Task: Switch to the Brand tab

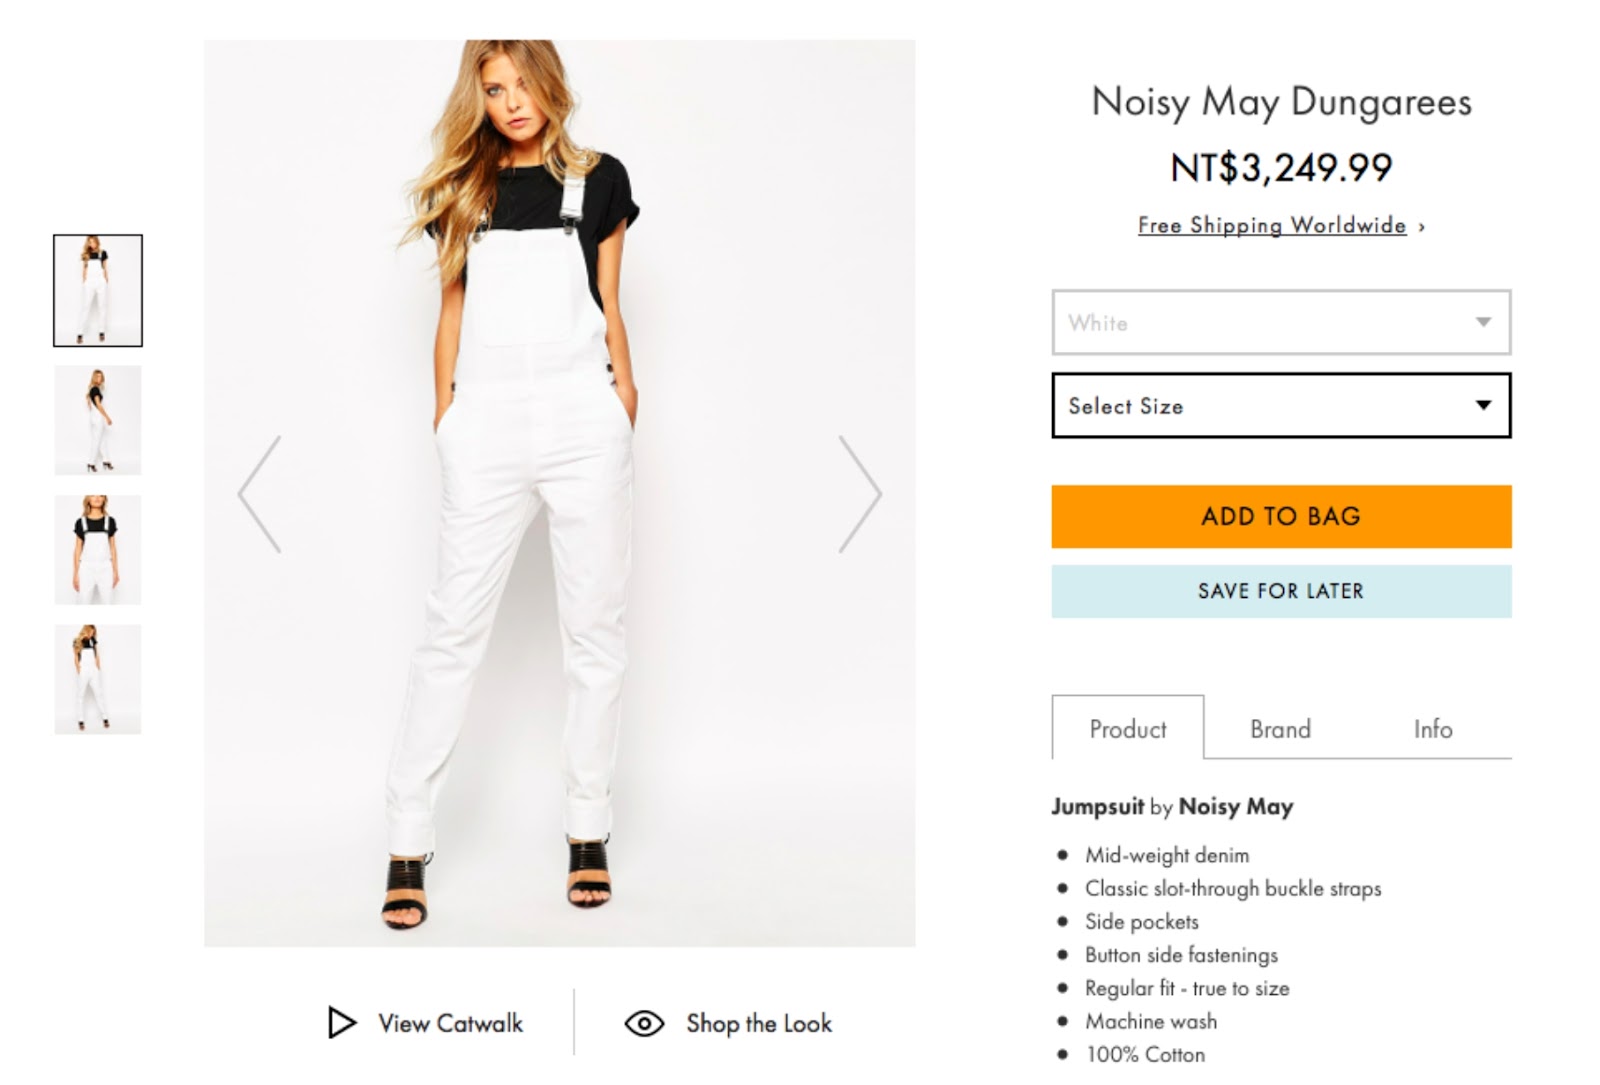Action: click(x=1280, y=729)
